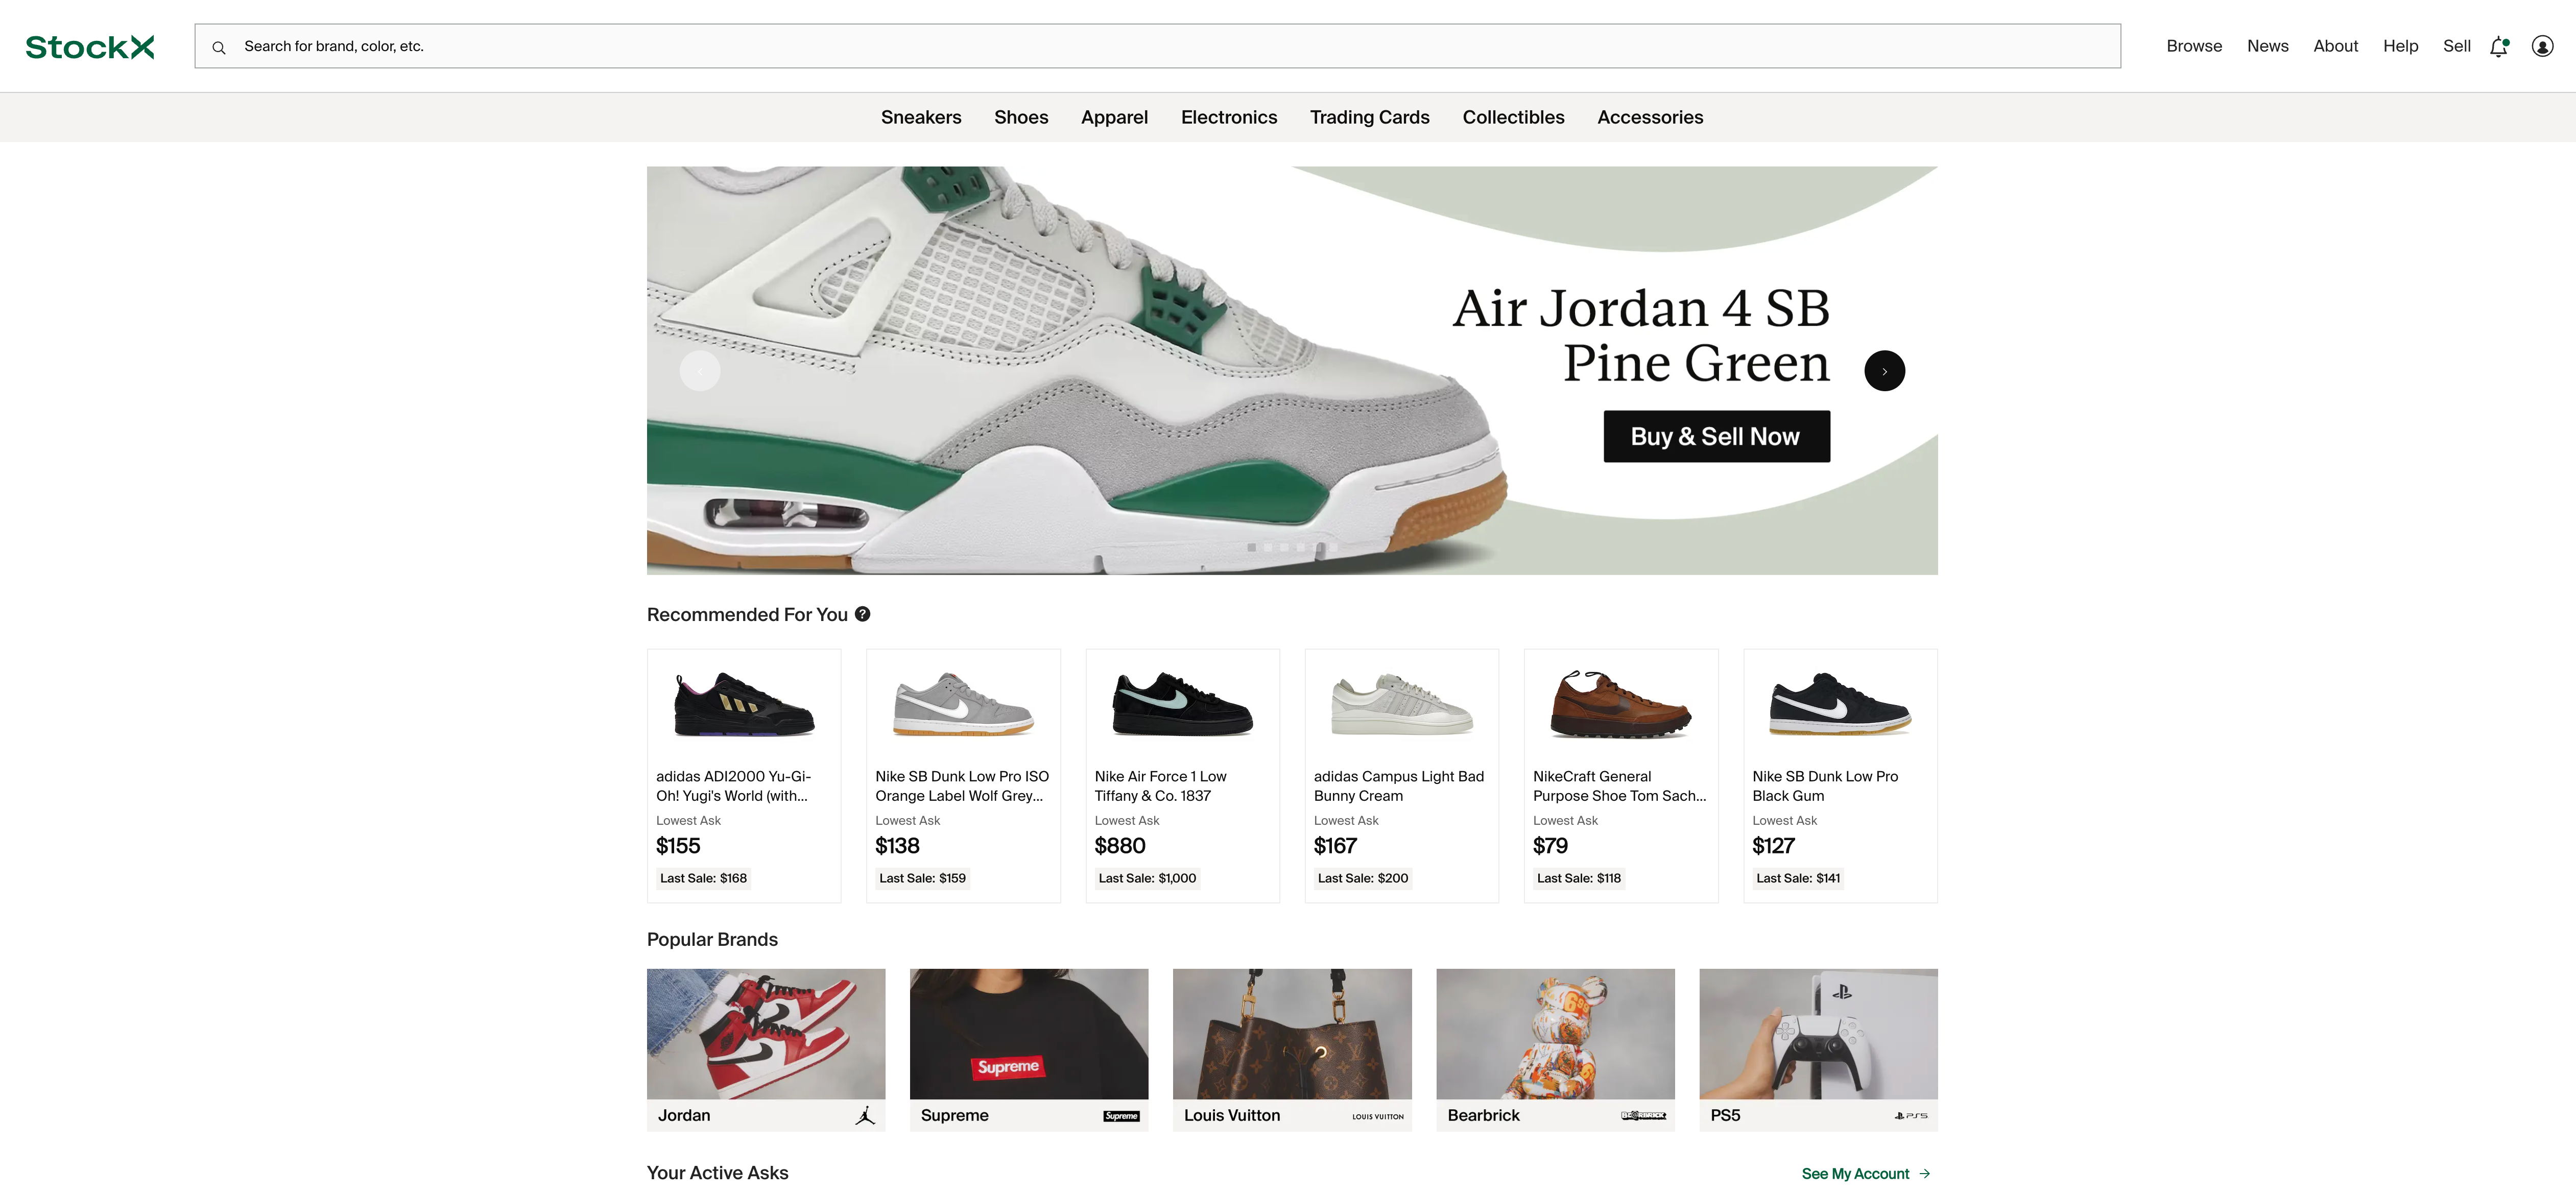2576x1193 pixels.
Task: Click the small Supreme box logo icon
Action: [x=1121, y=1116]
